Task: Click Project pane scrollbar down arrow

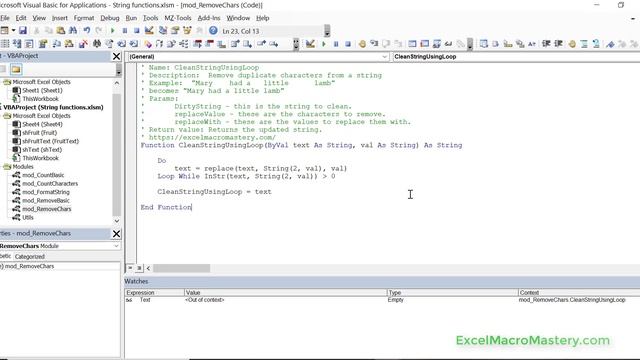Action: coord(117,221)
